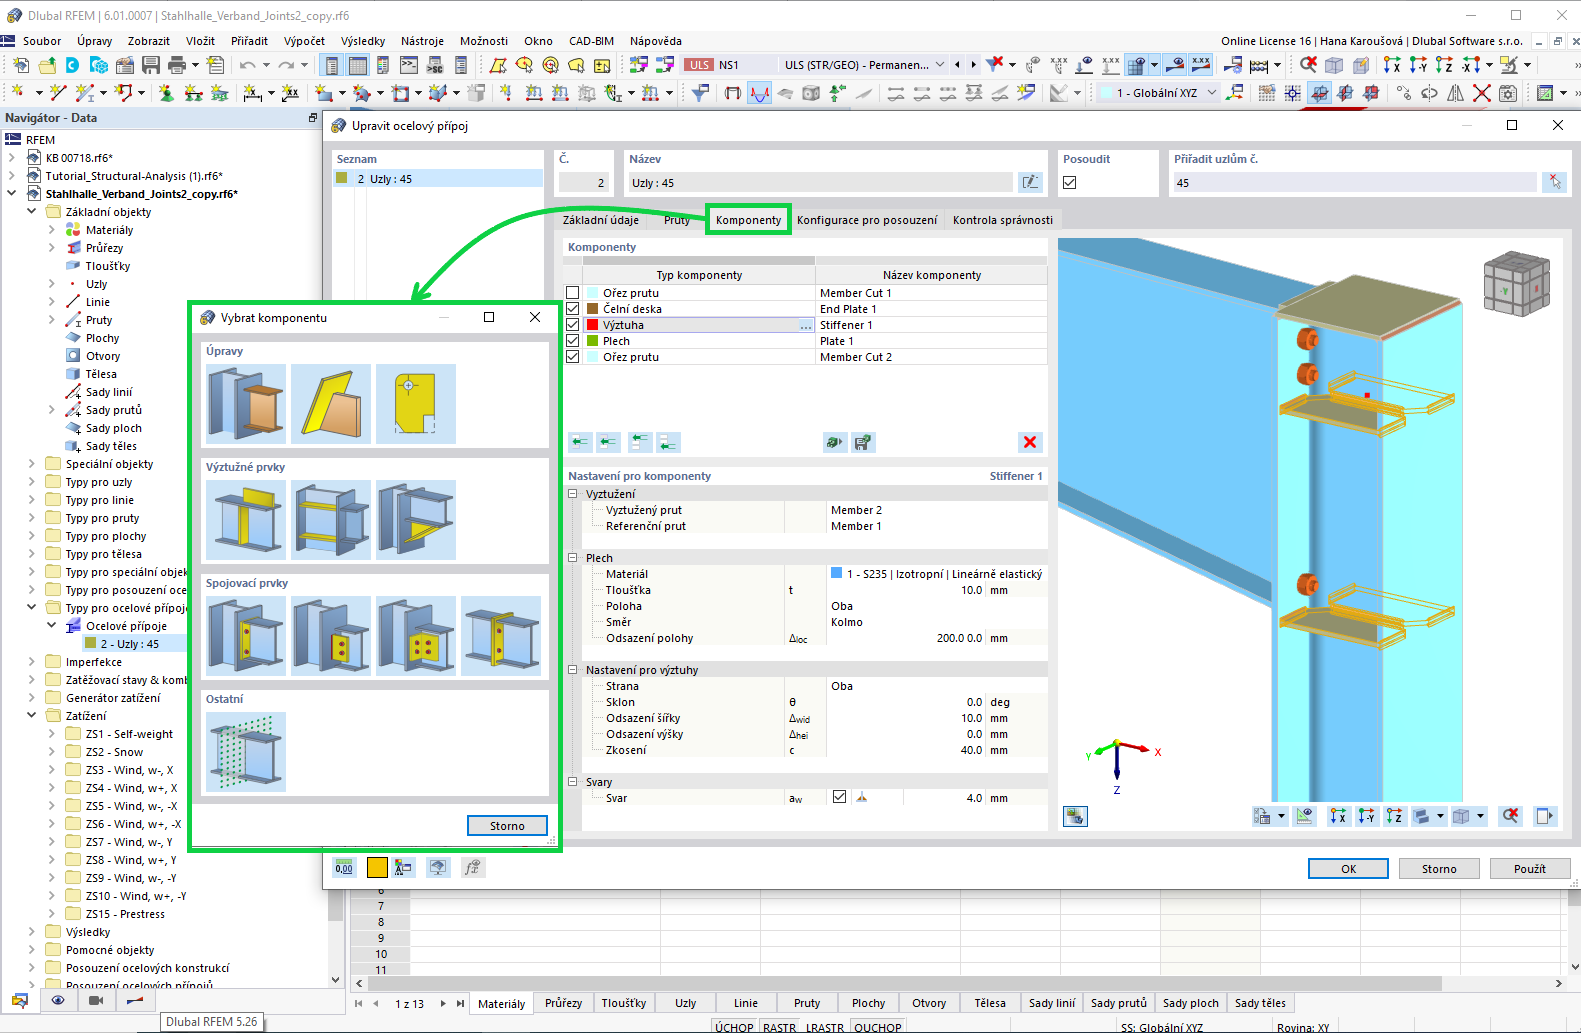Screen dimensions: 1581x1033
Task: Toggle checkbox for Plech component
Action: (573, 341)
